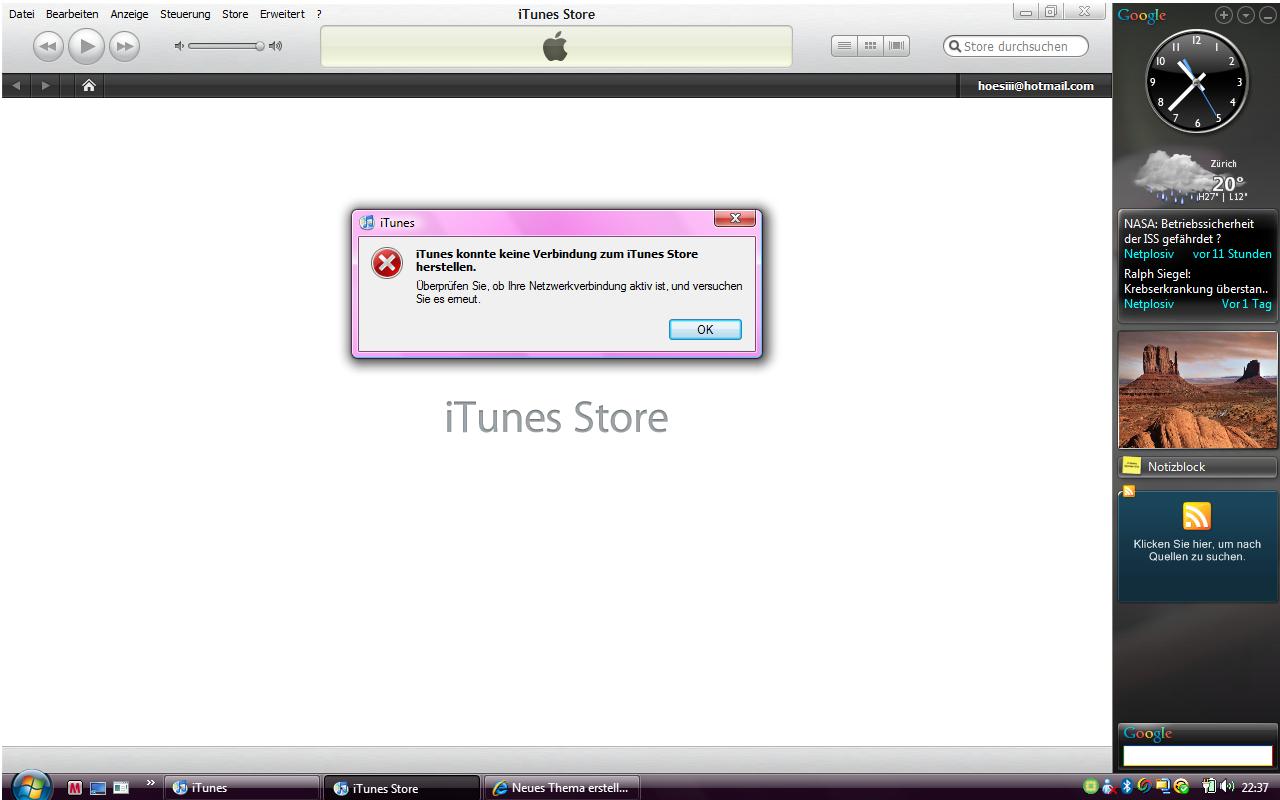Click the taskbar clock 22:37
The width and height of the screenshot is (1280, 800).
point(1255,788)
